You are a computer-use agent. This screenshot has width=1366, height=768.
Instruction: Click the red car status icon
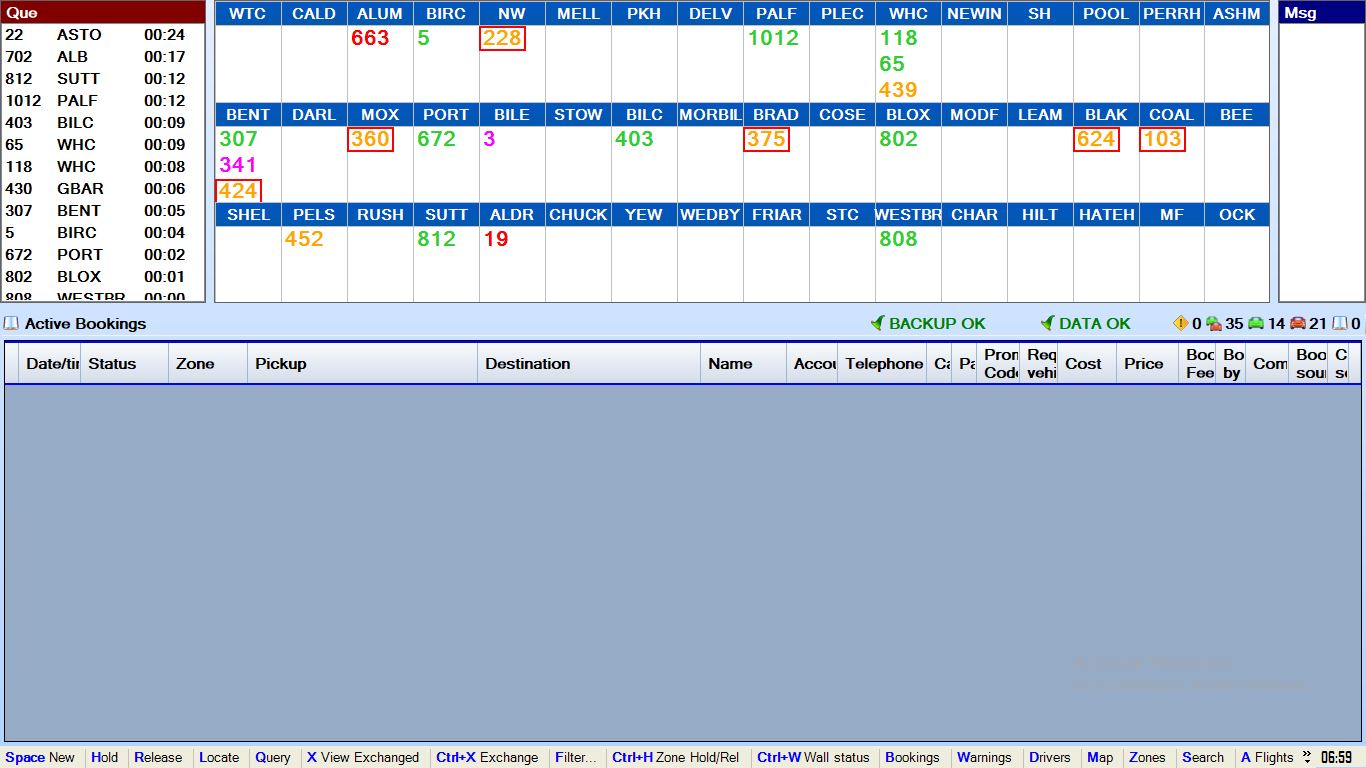tap(1297, 324)
